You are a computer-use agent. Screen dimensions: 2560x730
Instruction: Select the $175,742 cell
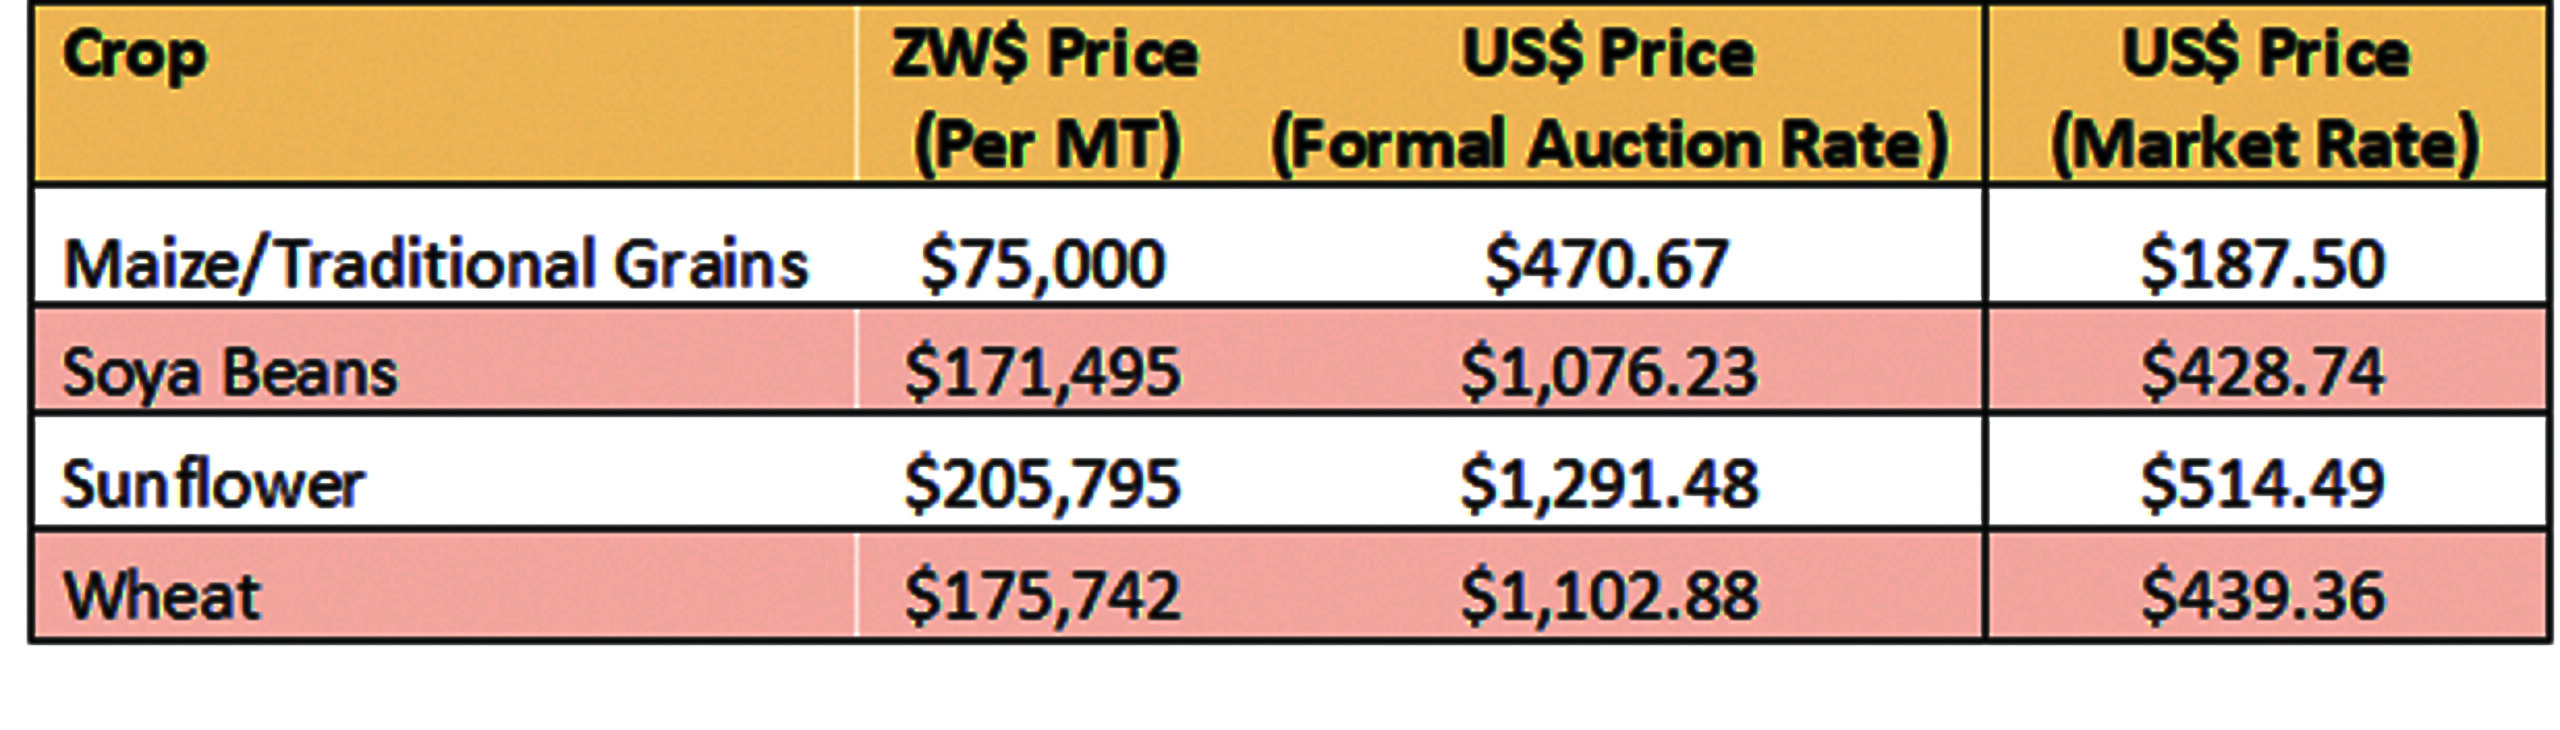(1043, 596)
